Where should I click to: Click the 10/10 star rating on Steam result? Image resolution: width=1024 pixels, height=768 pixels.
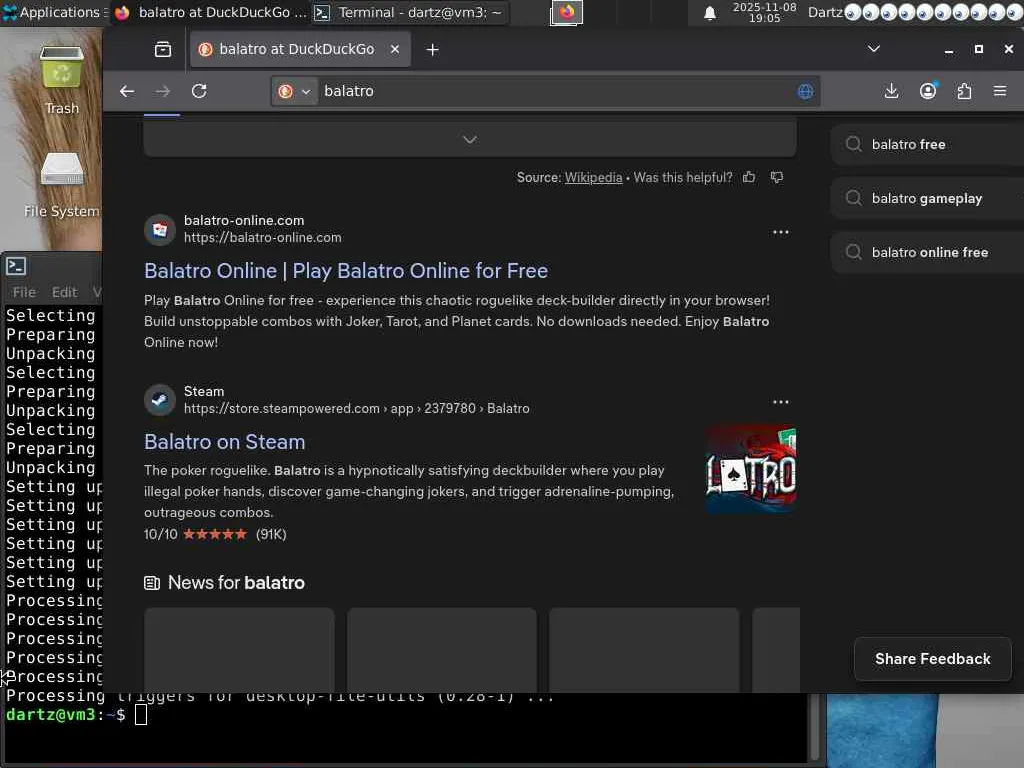(x=215, y=534)
